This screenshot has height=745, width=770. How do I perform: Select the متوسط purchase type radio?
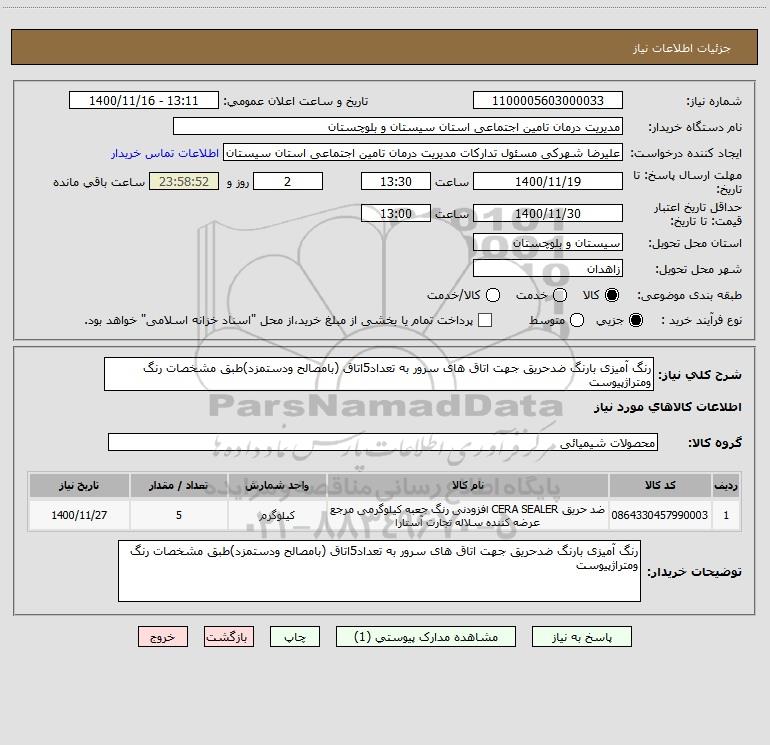577,320
